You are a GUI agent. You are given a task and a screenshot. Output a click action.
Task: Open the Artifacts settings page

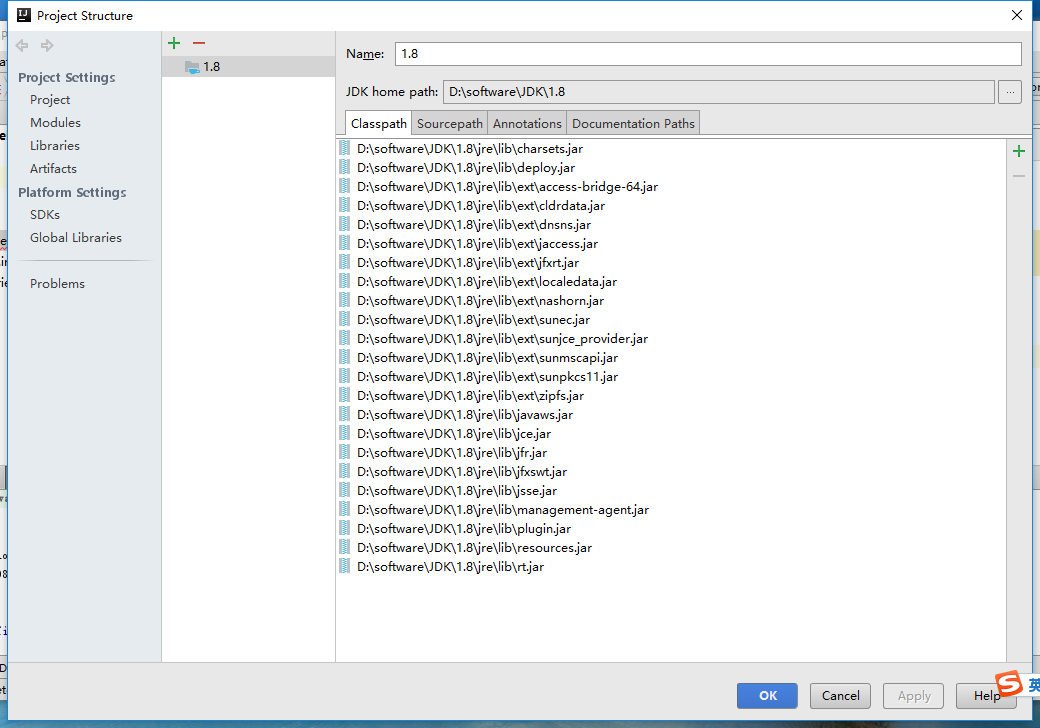[53, 168]
